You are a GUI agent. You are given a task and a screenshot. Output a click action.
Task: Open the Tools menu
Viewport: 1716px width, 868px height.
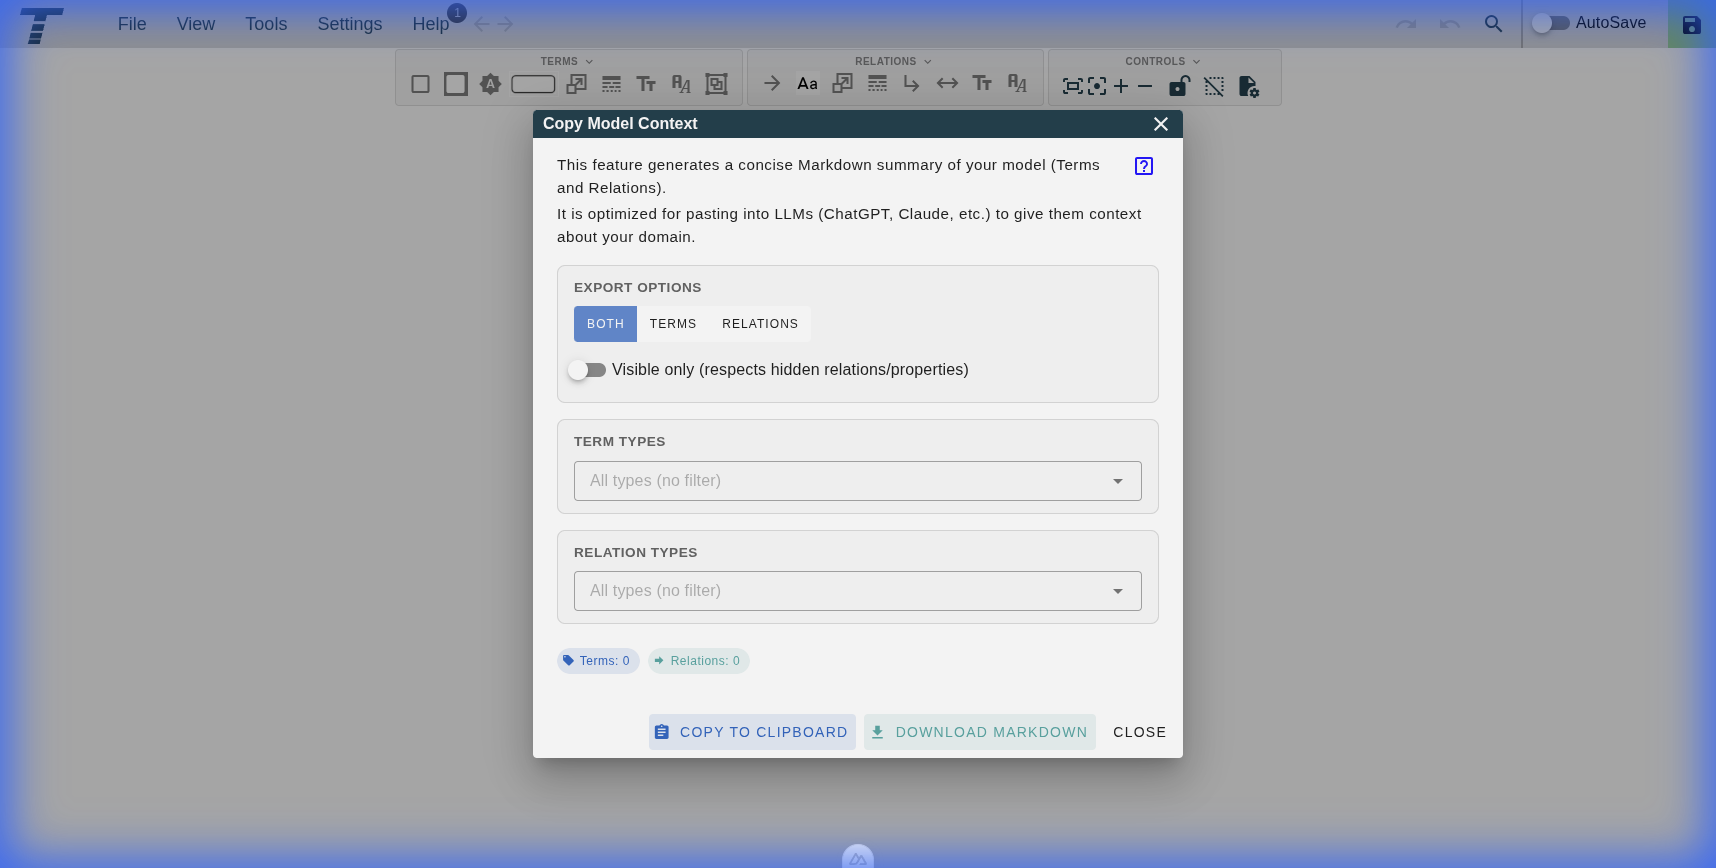[266, 24]
